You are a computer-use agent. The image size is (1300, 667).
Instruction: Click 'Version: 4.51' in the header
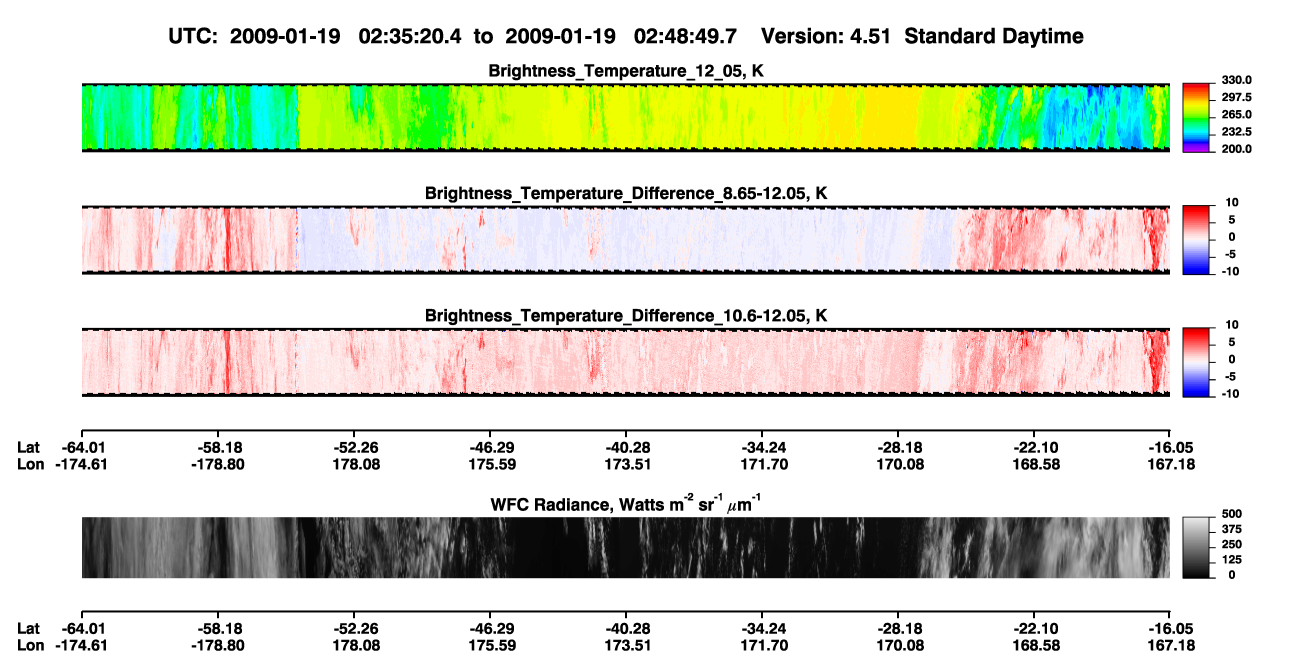click(x=824, y=36)
